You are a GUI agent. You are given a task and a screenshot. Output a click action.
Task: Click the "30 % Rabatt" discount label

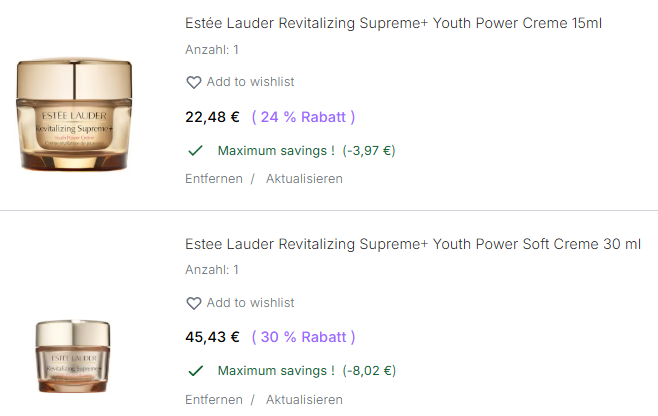pos(303,337)
